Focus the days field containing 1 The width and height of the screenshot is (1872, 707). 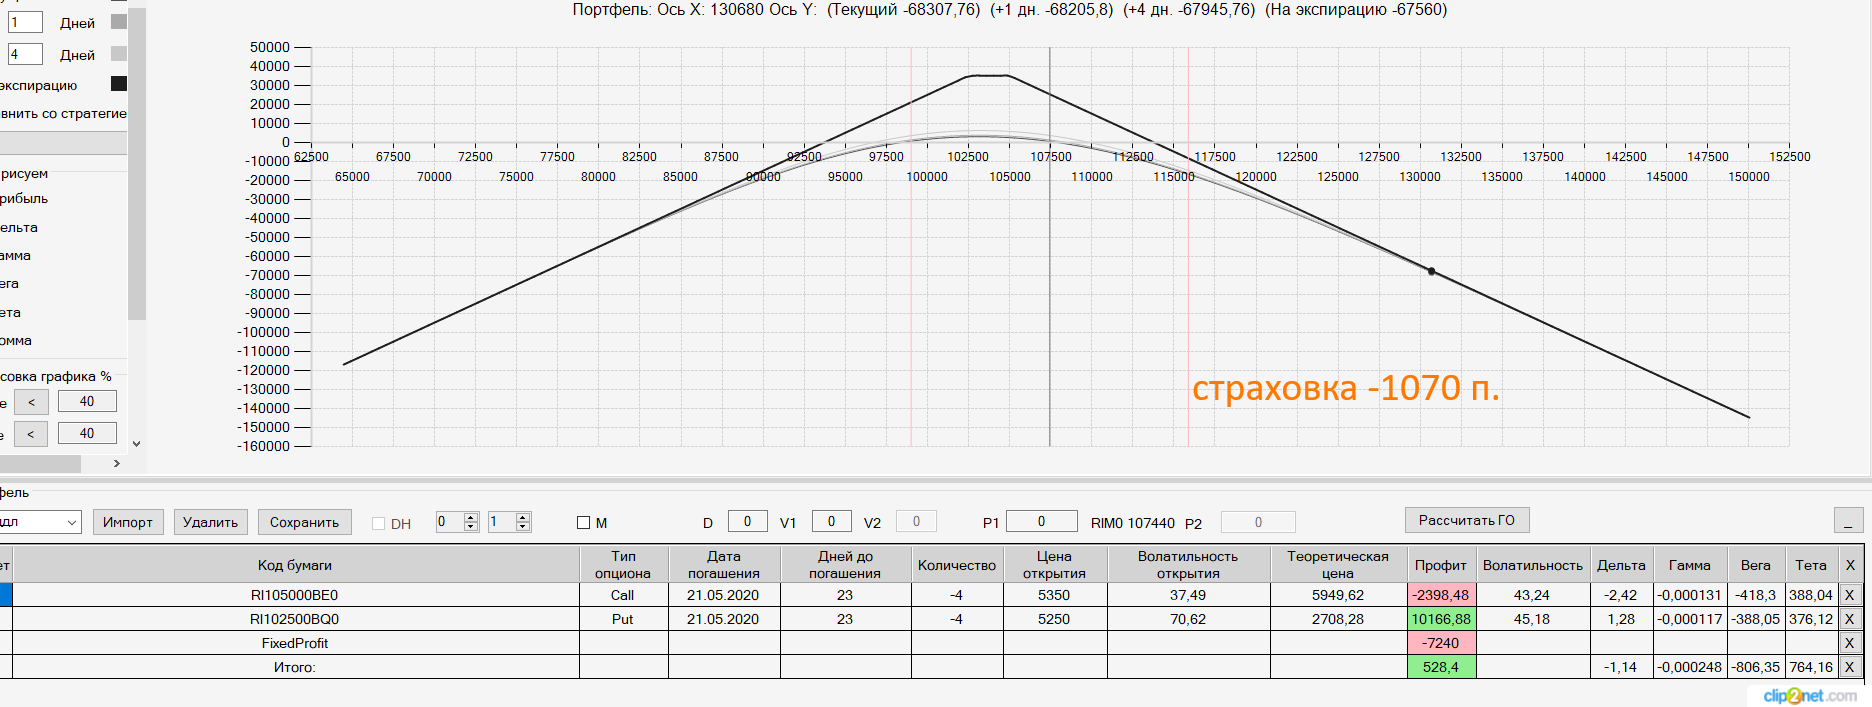pyautogui.click(x=25, y=22)
